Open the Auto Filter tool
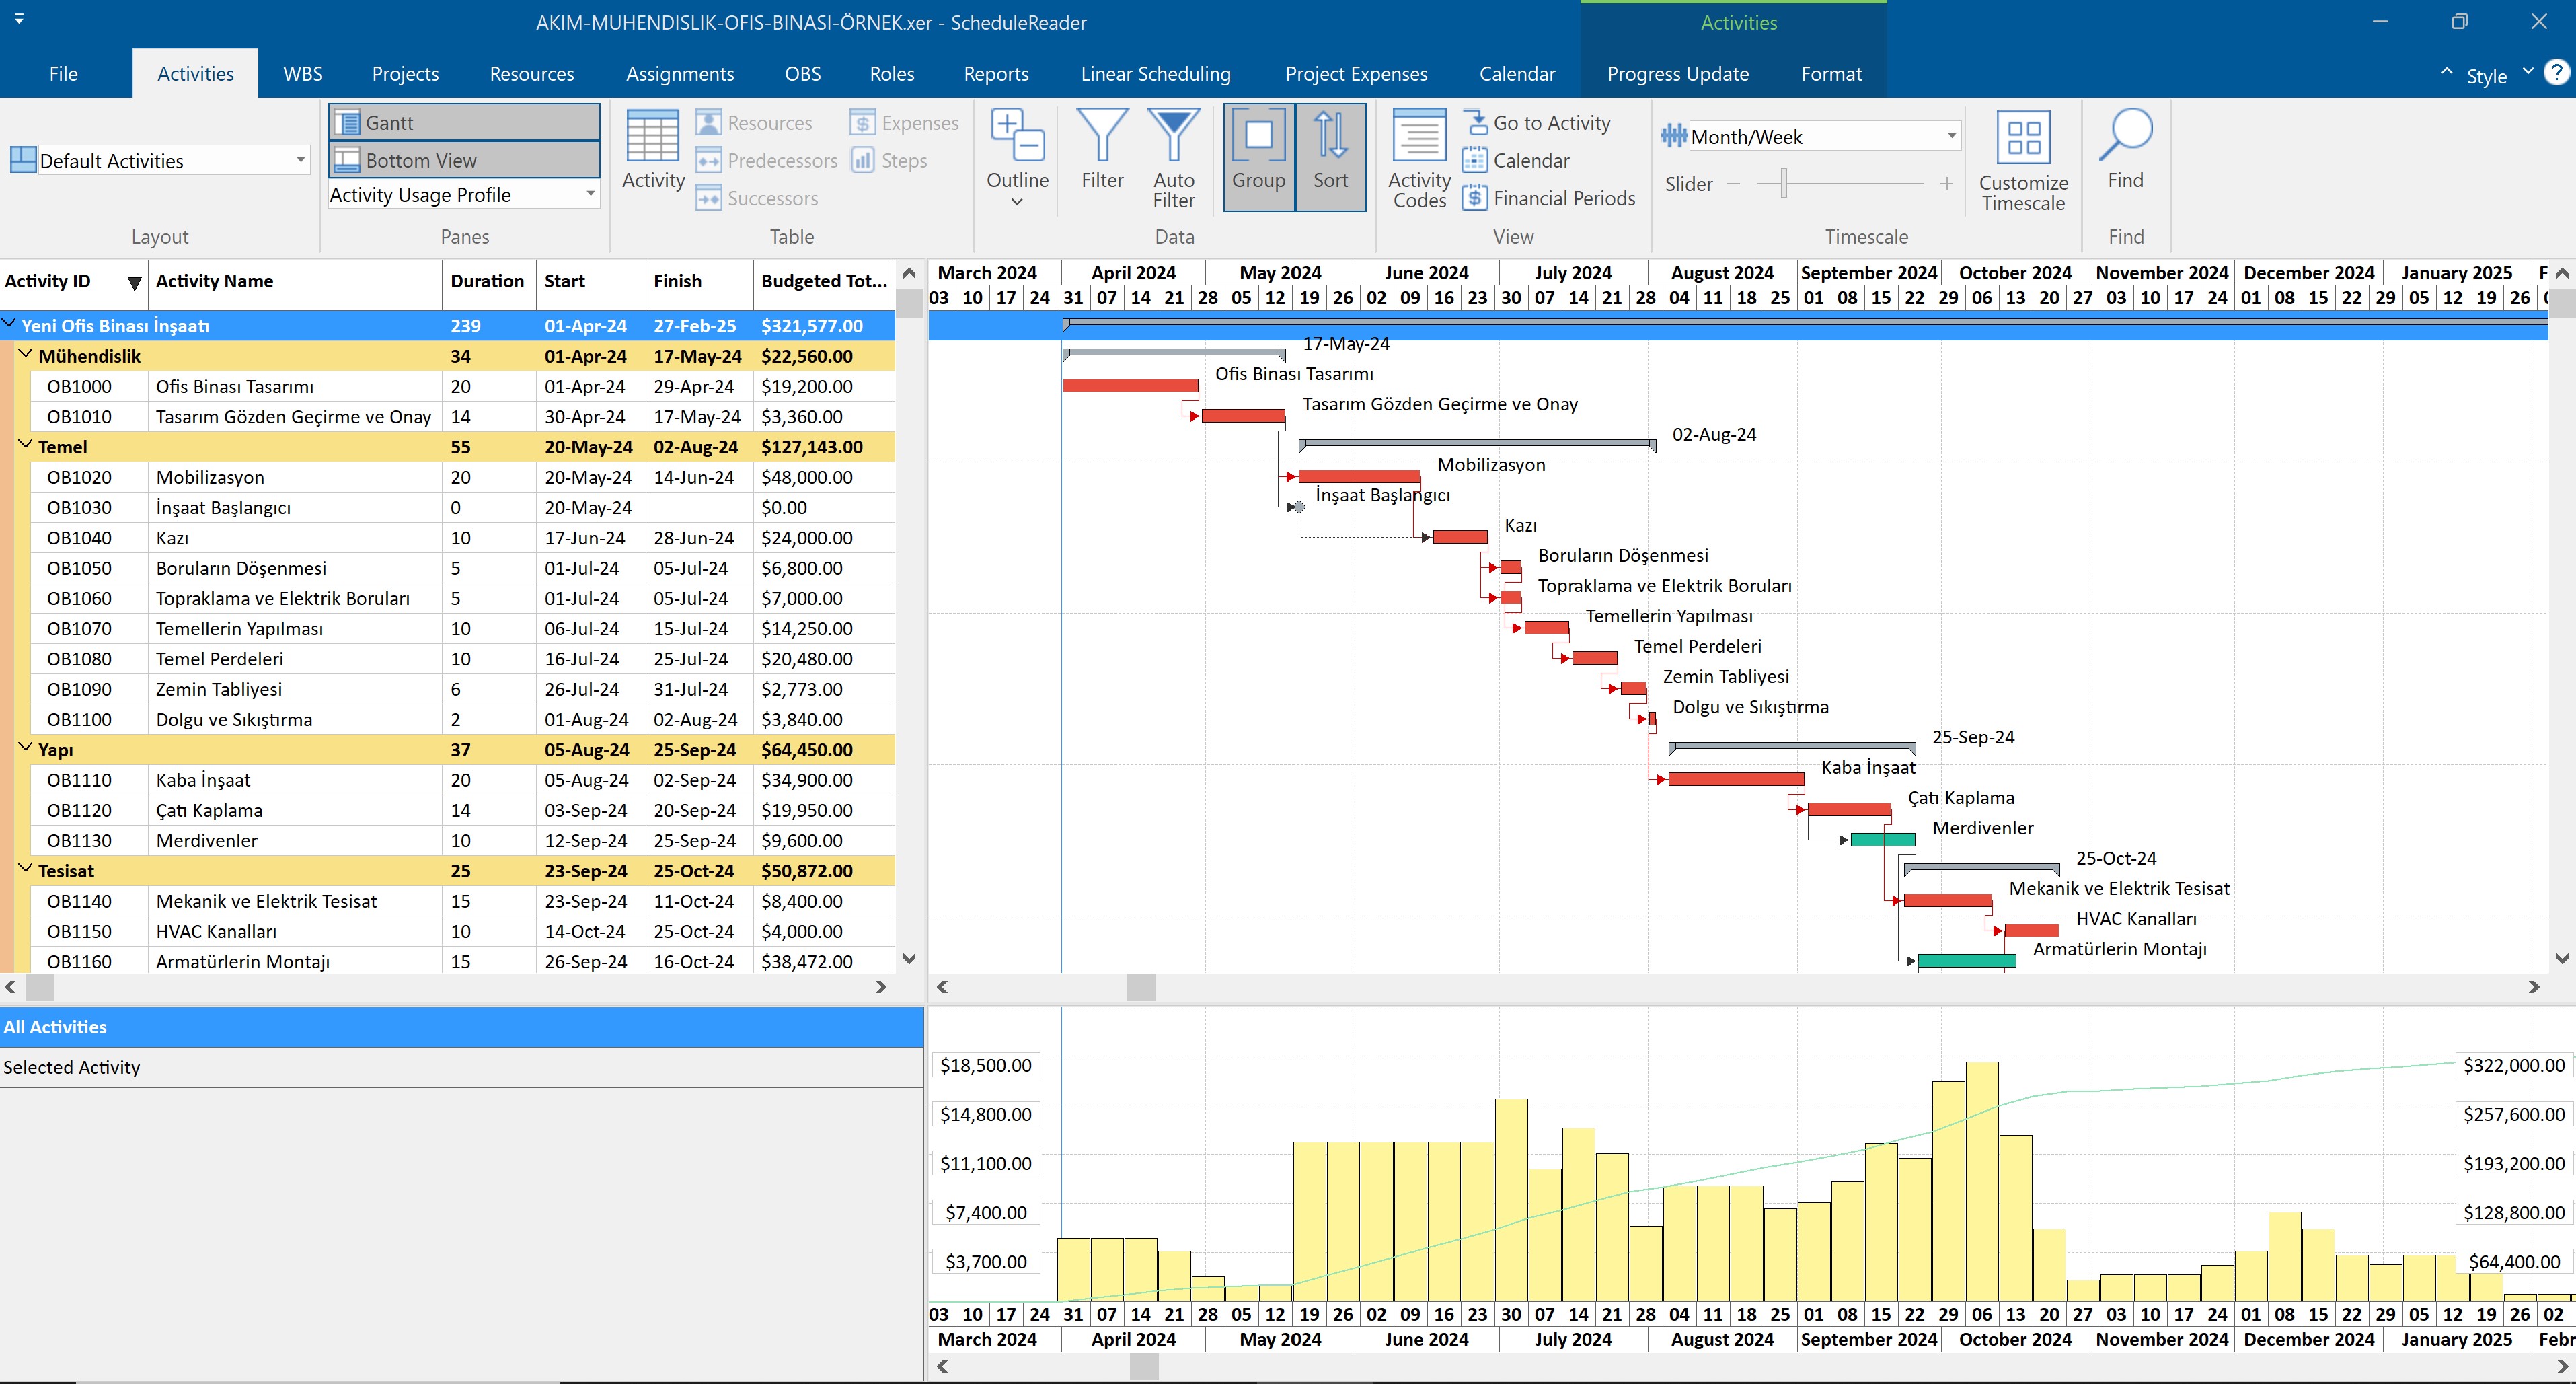 tap(1173, 139)
